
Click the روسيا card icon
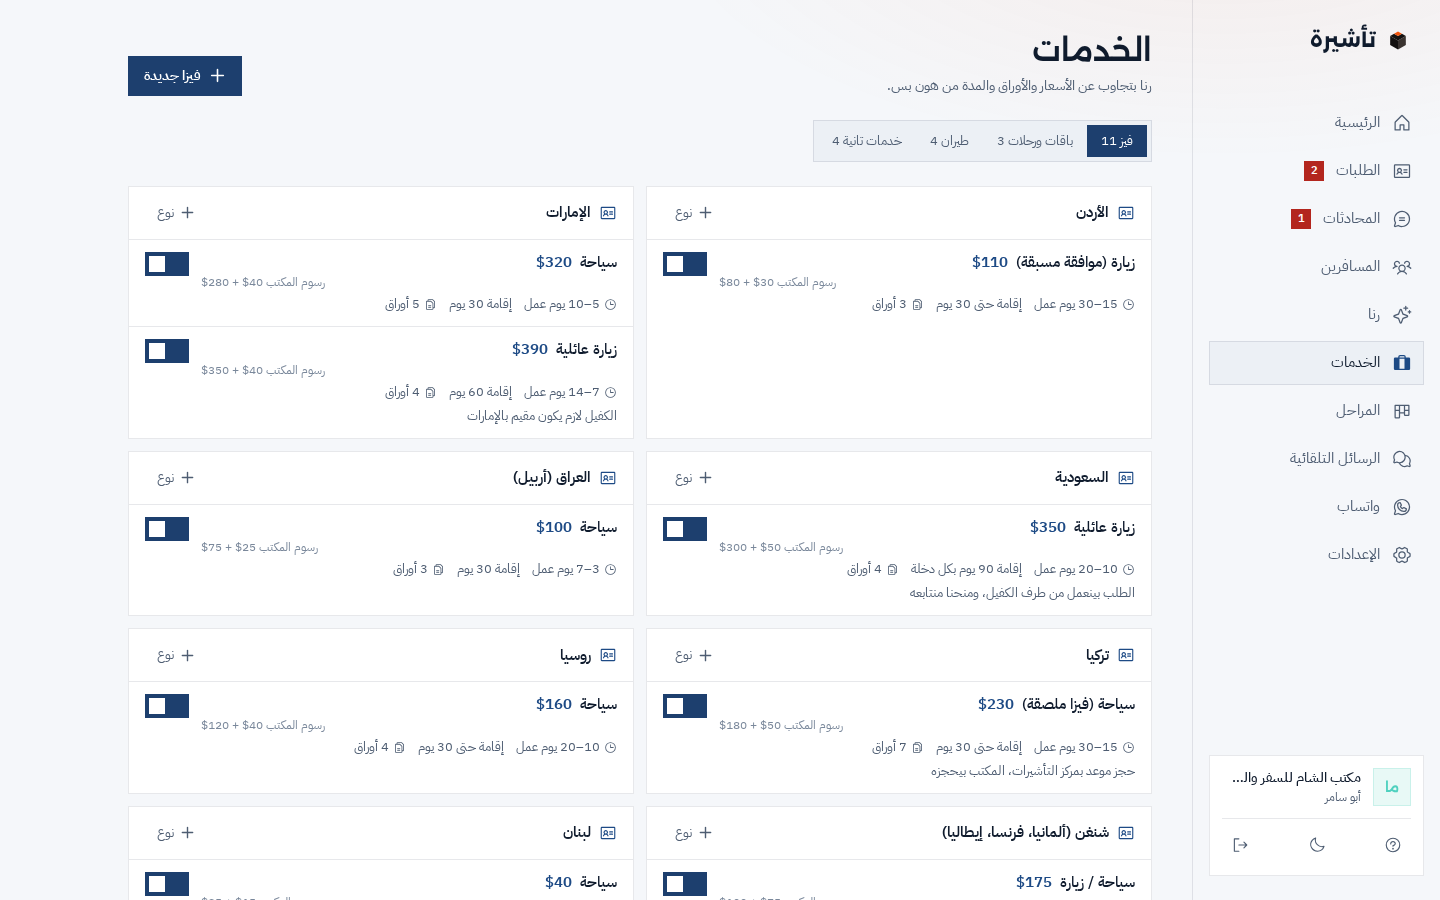(x=608, y=656)
